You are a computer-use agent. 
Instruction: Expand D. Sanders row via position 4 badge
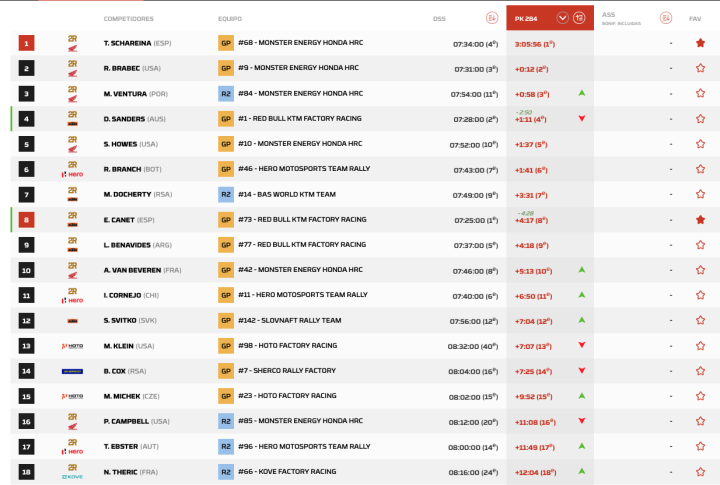pos(27,119)
